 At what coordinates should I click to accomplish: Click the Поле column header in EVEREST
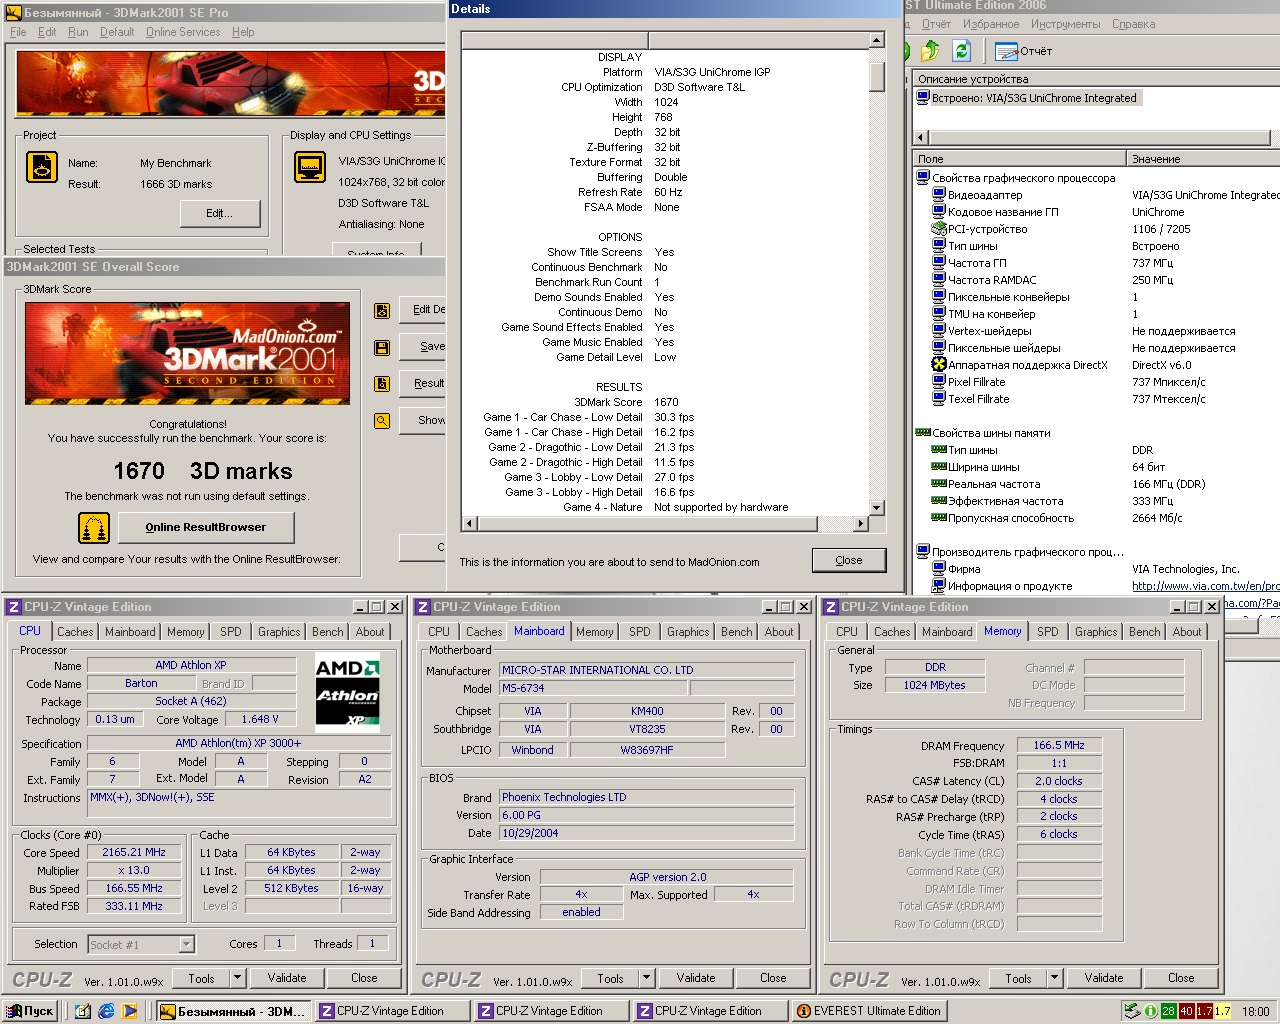[1018, 158]
